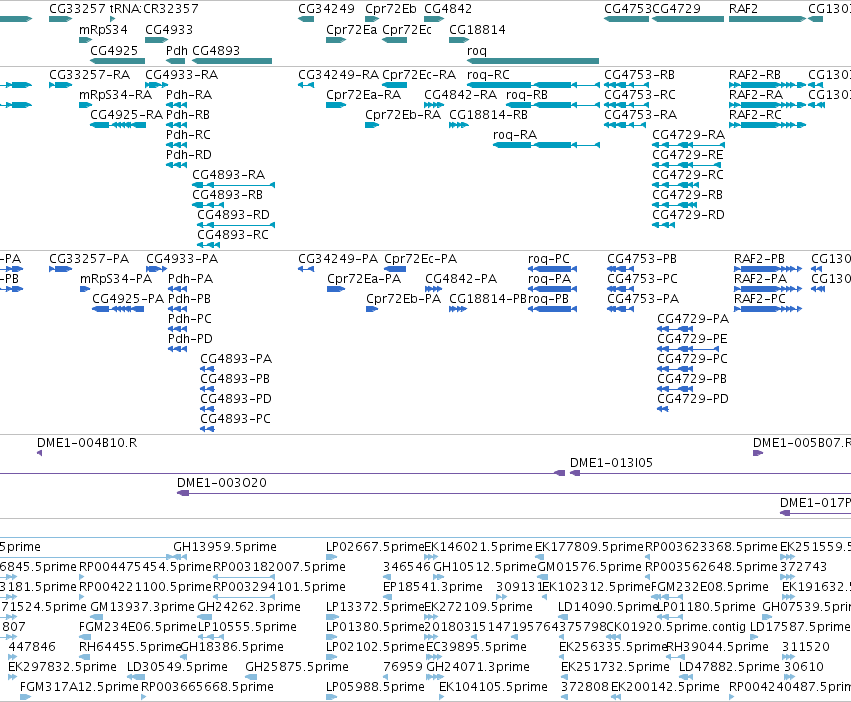Click EST GH13959.5prime
Screen dimensions: 851x702
[x=225, y=547]
